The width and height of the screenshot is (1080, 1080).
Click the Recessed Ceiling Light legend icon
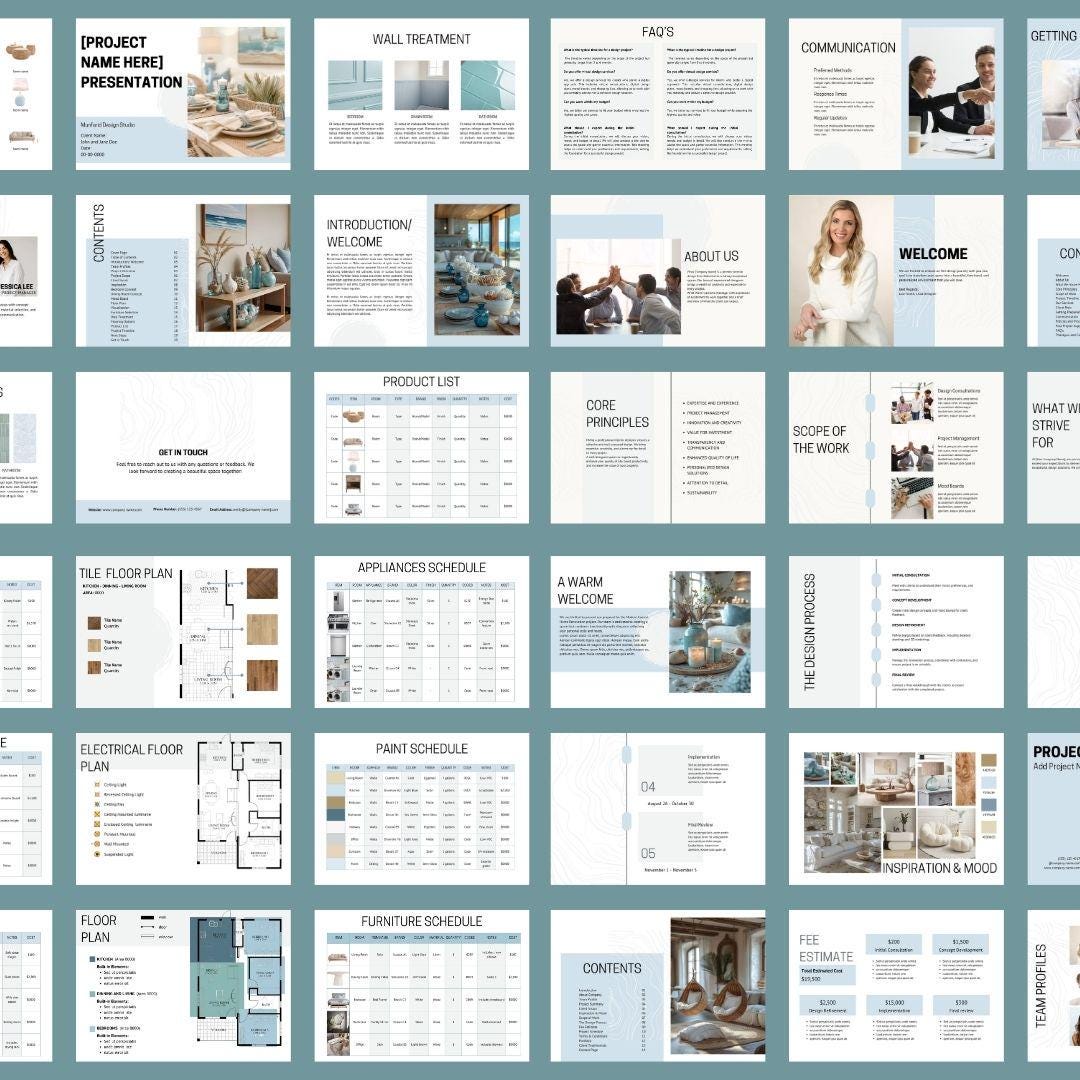(97, 794)
